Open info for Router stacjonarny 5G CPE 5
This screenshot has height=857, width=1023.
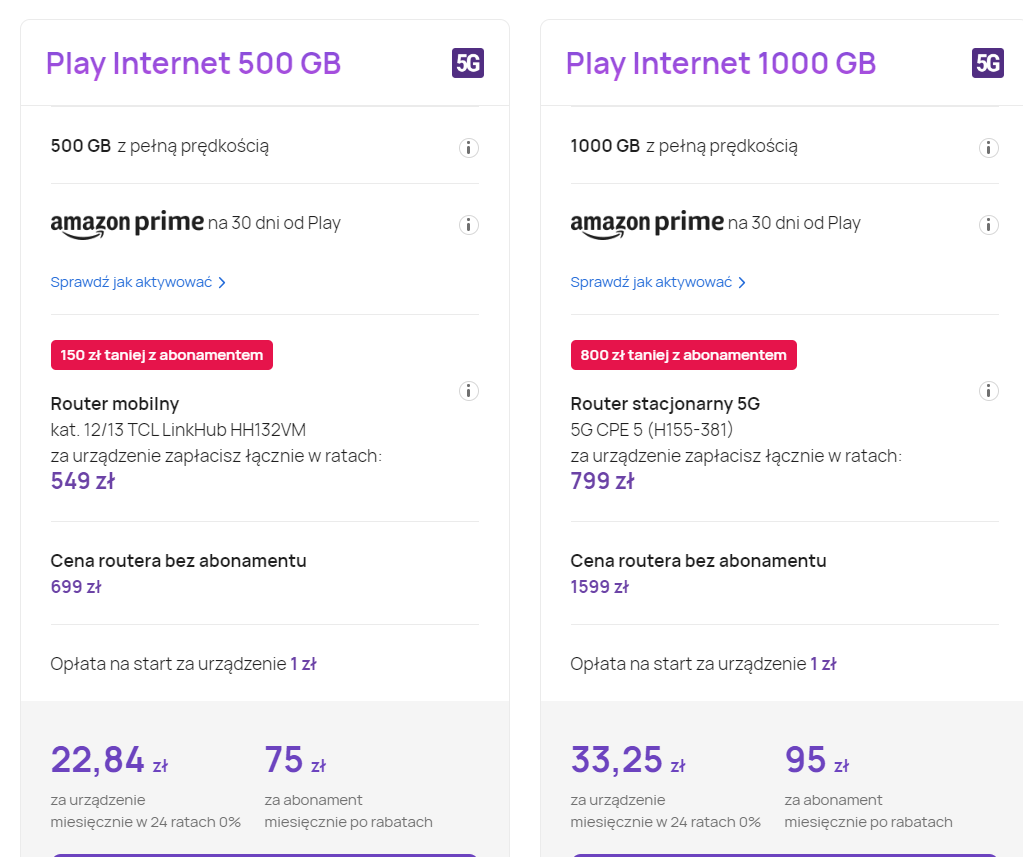point(989,391)
